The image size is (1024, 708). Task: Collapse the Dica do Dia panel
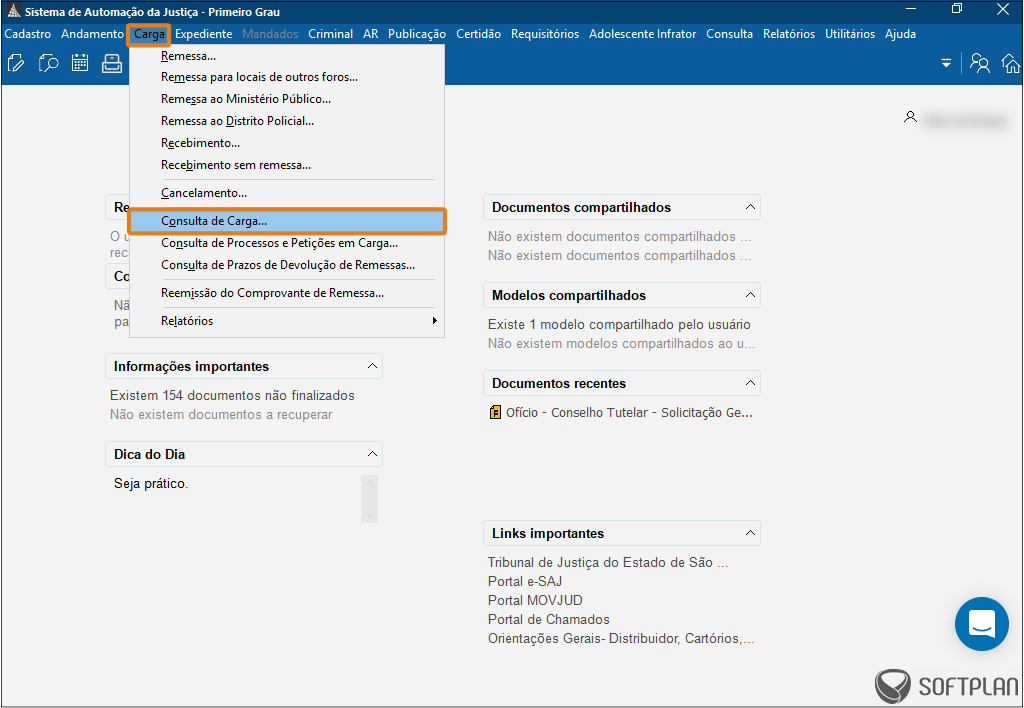372,454
